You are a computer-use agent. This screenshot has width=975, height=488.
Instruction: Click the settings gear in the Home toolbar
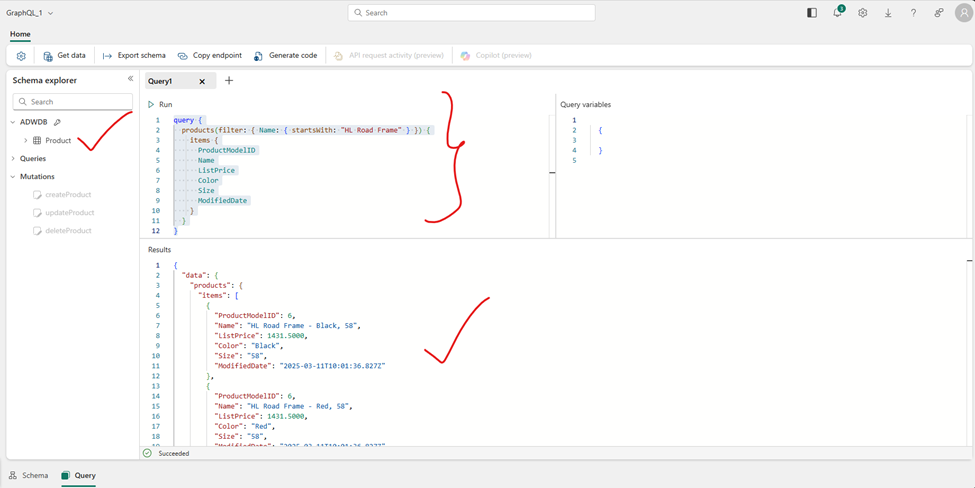coord(21,56)
